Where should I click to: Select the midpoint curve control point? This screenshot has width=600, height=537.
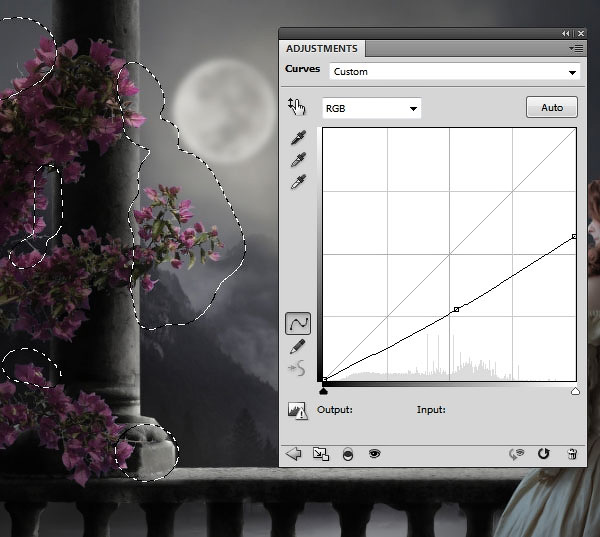[456, 309]
